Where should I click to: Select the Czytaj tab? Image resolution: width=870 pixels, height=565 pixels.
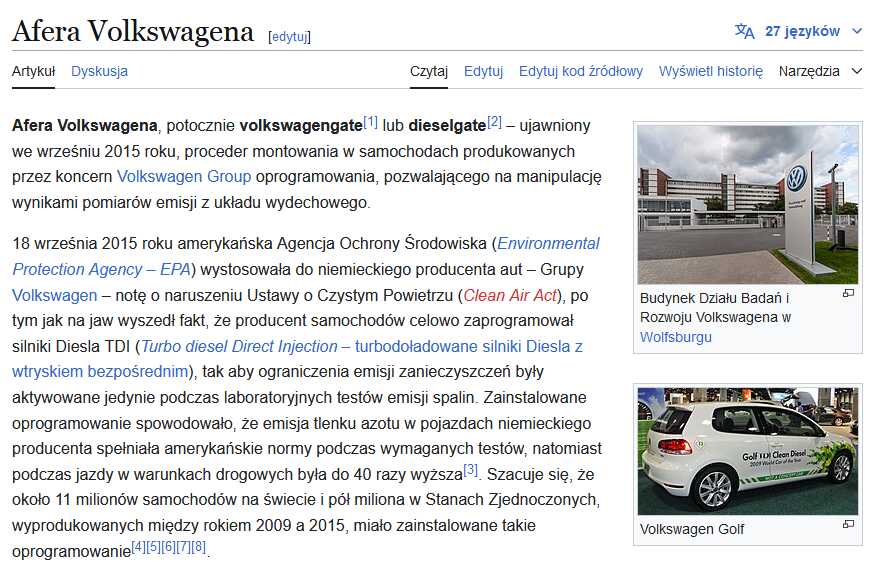tap(428, 71)
